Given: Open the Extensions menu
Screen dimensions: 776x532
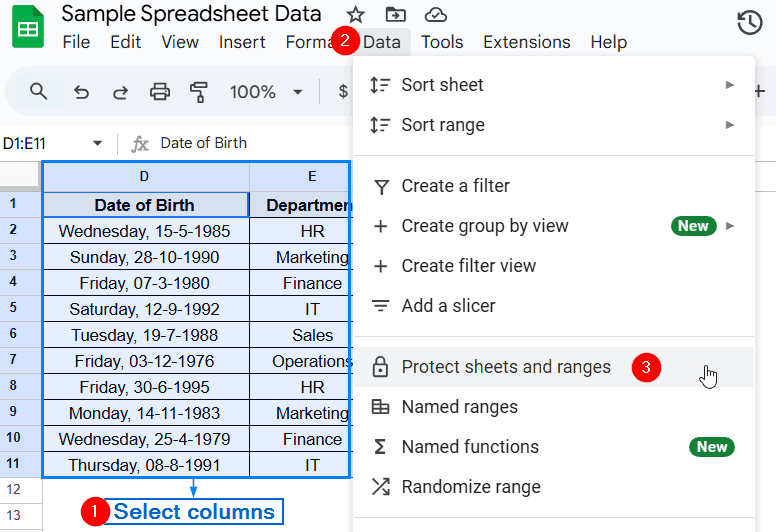Looking at the screenshot, I should tap(527, 42).
